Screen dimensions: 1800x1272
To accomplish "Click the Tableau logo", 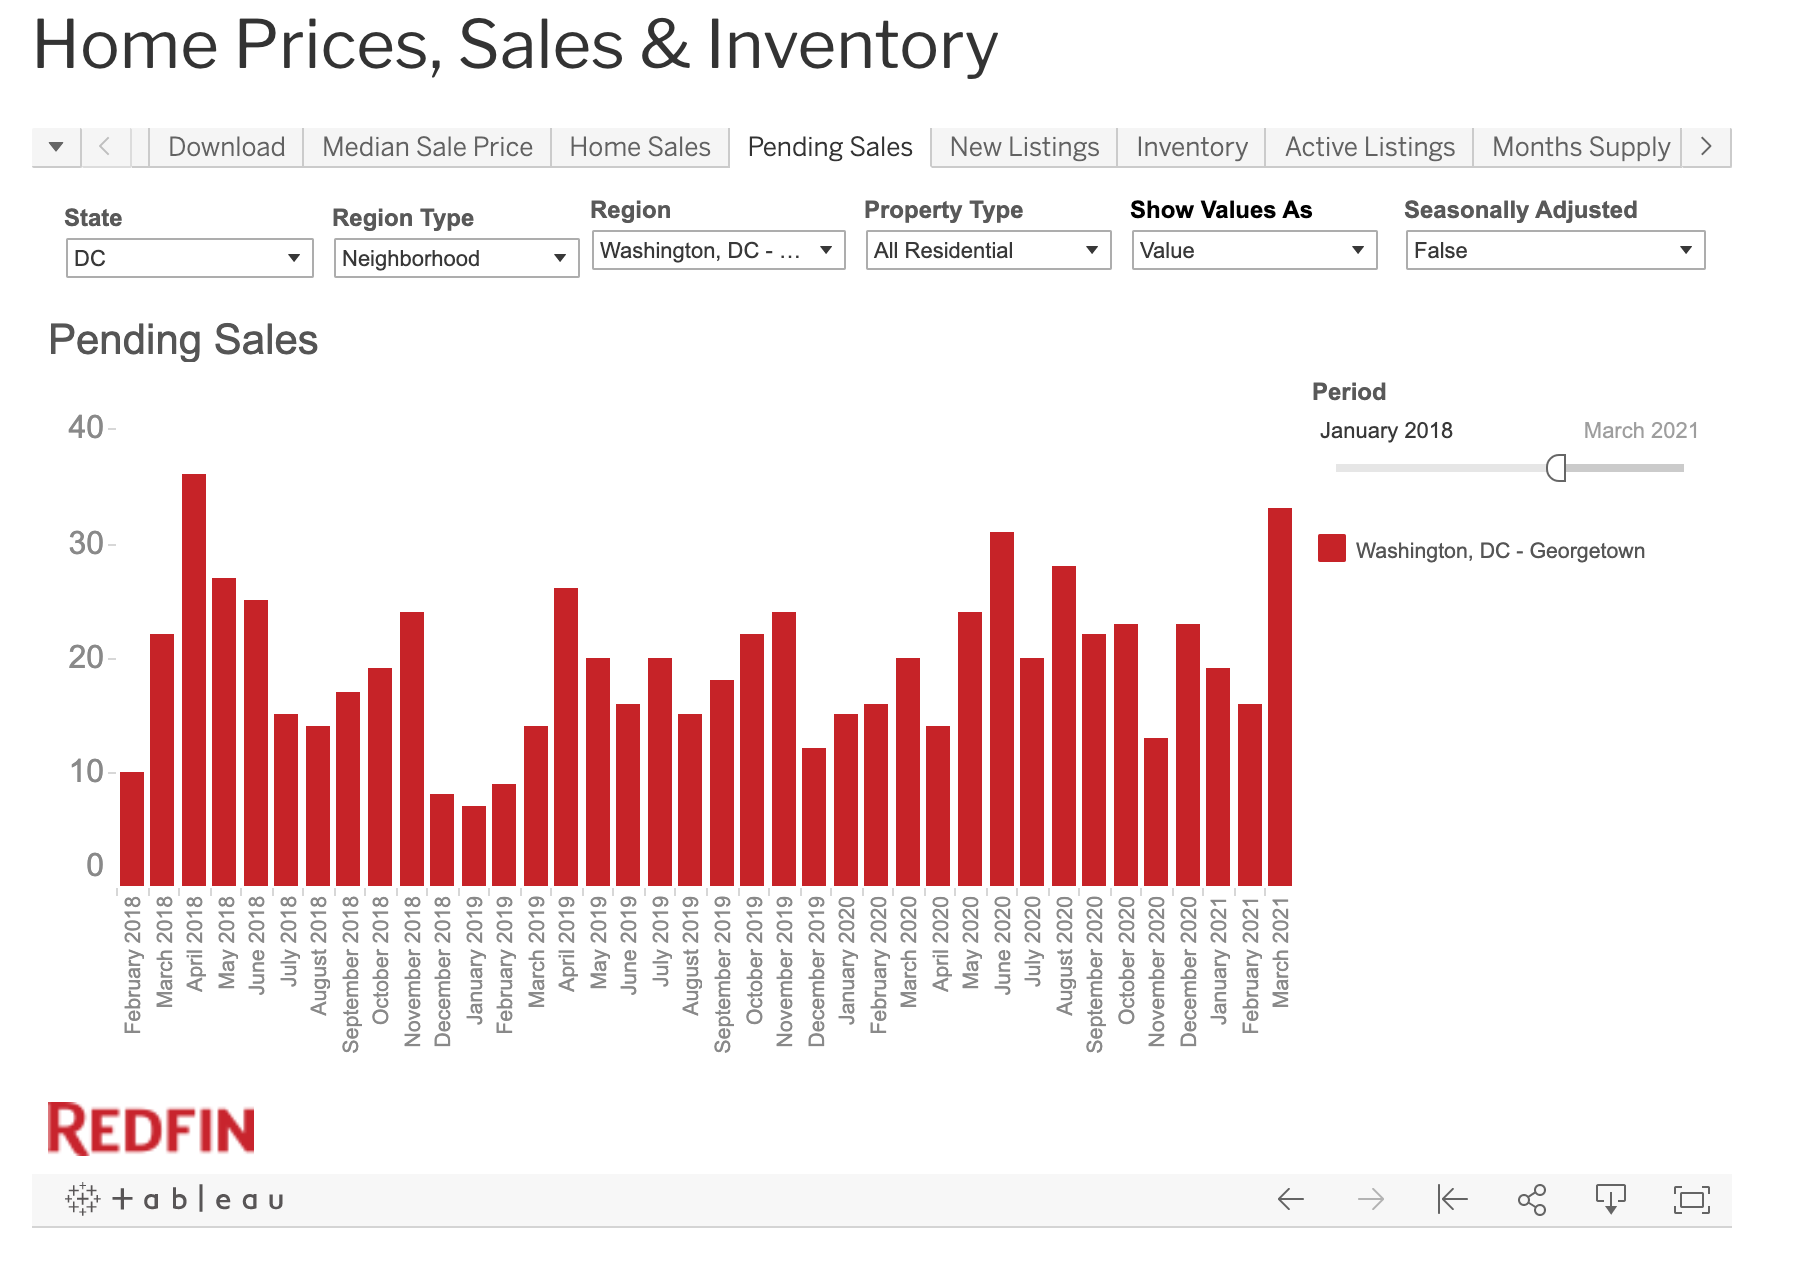I will tap(175, 1199).
